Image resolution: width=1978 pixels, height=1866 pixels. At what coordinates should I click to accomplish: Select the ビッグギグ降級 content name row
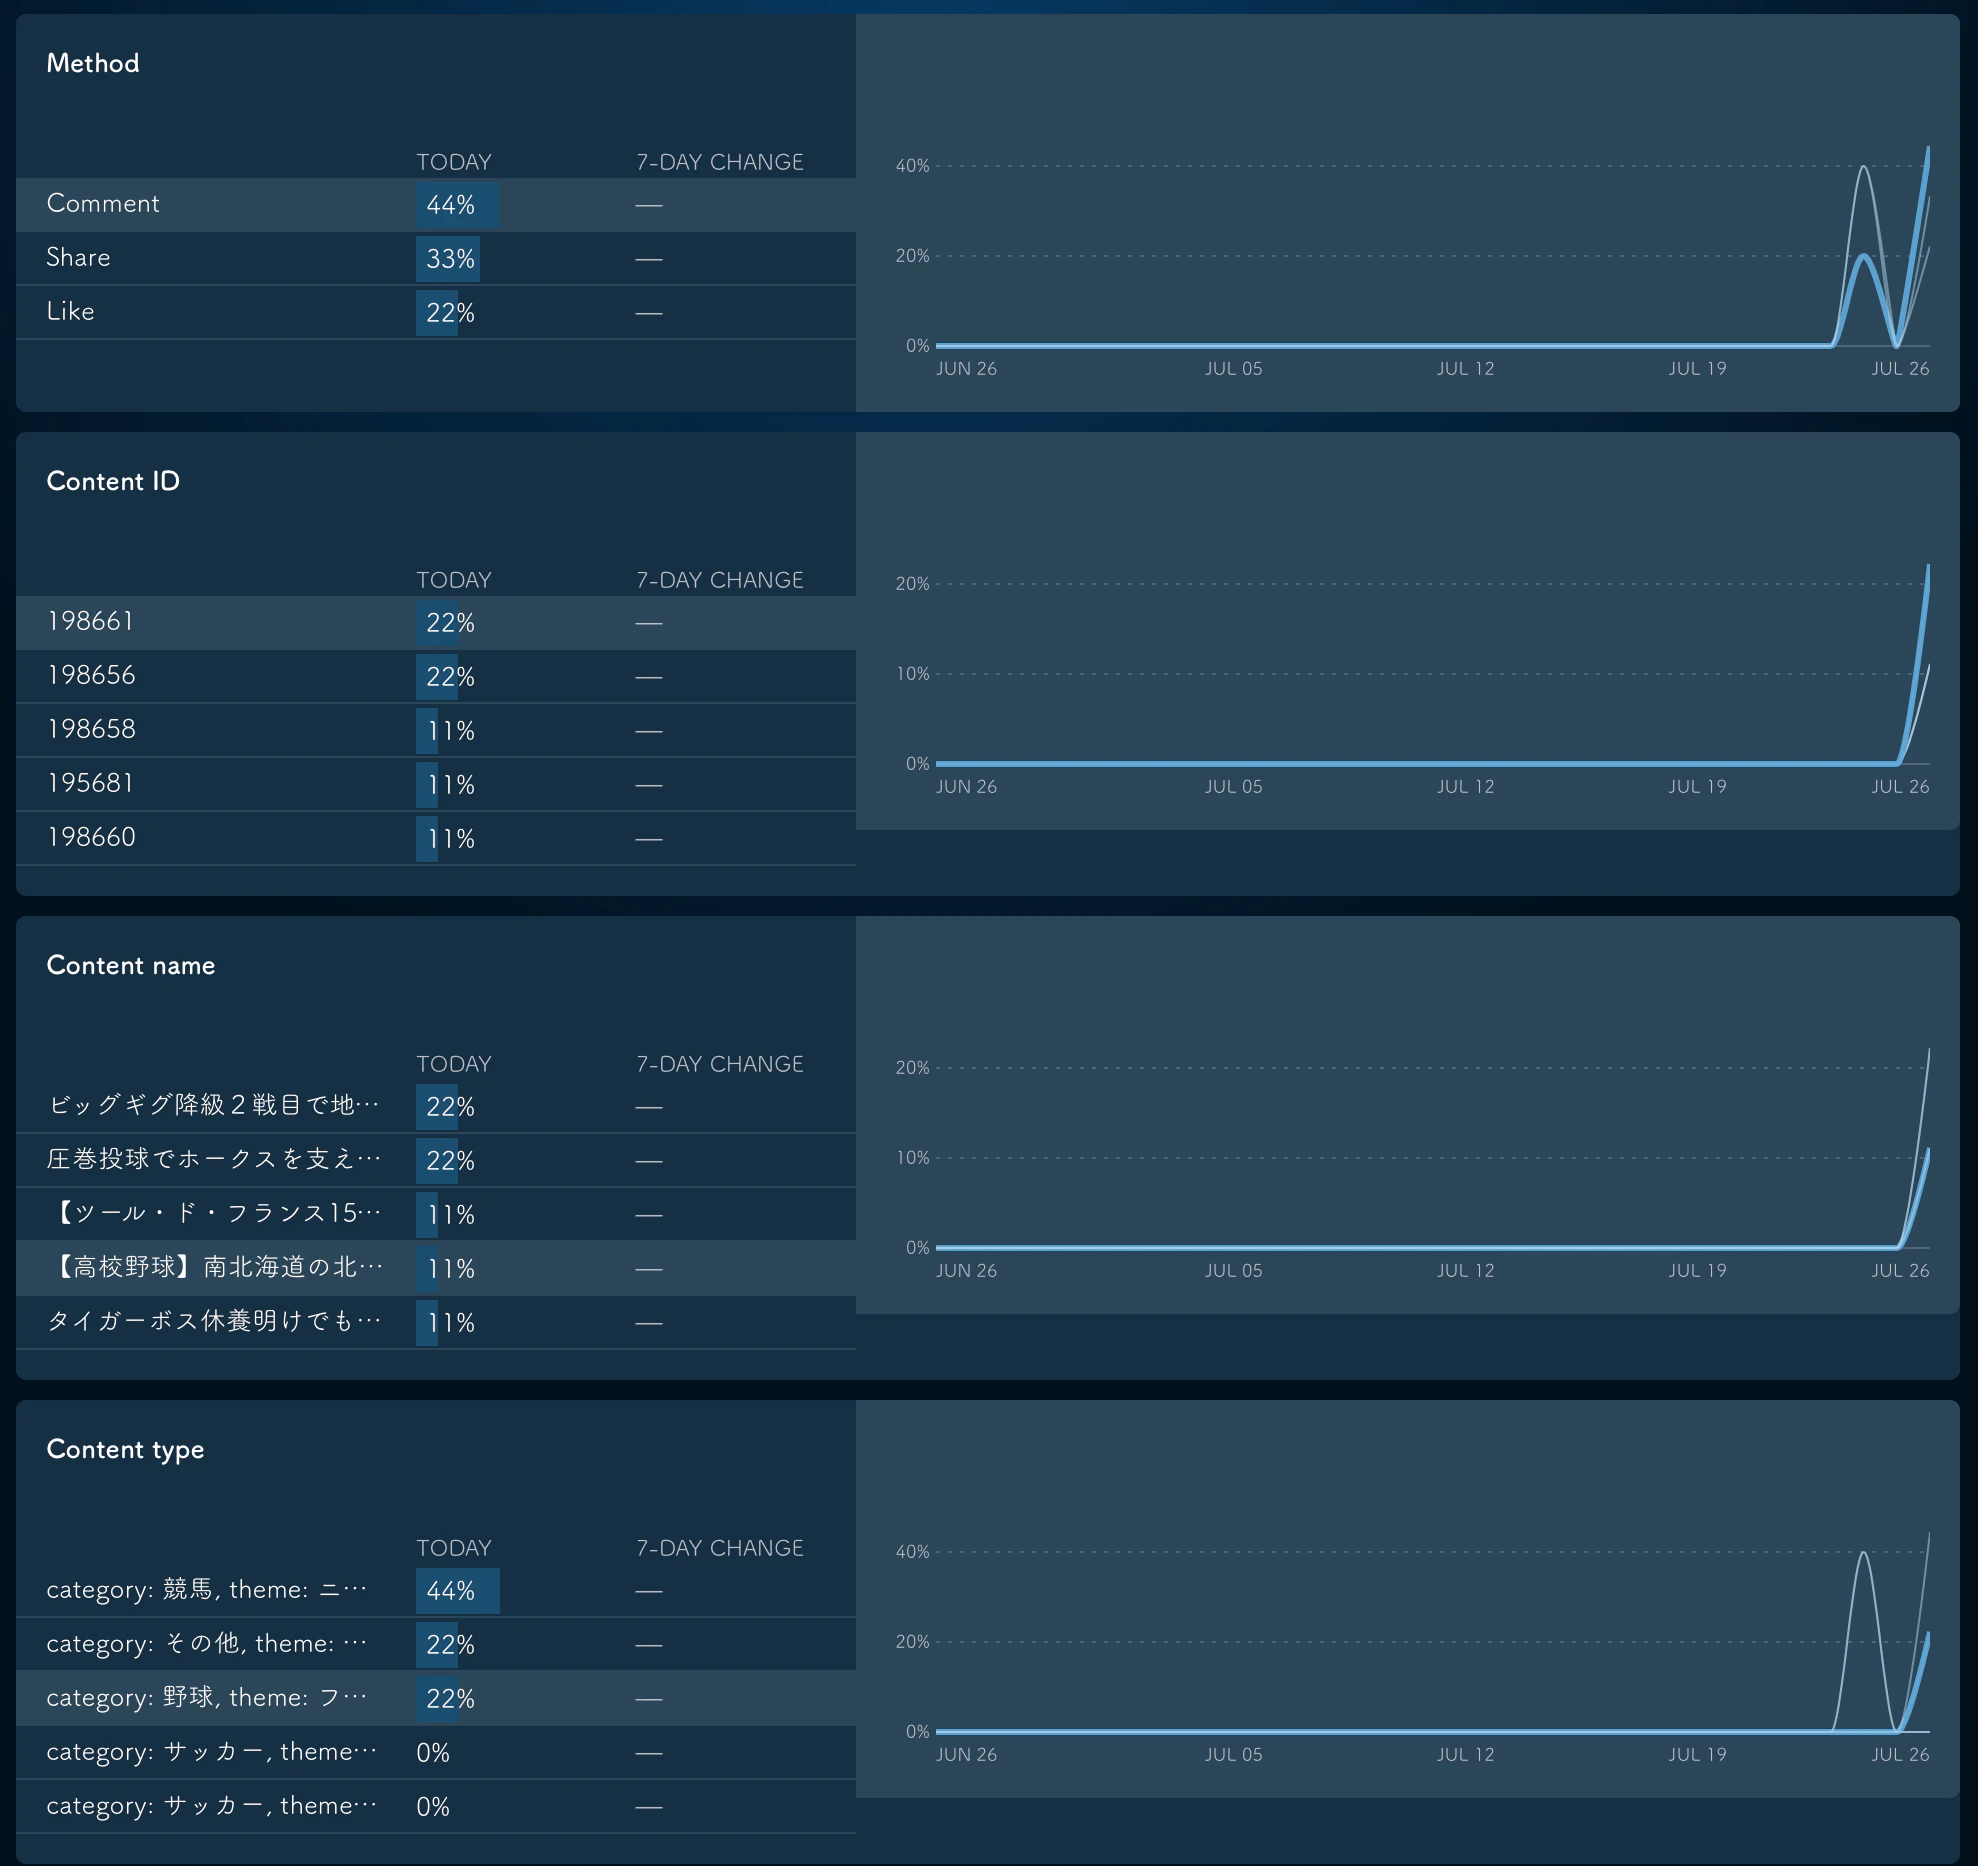436,1107
